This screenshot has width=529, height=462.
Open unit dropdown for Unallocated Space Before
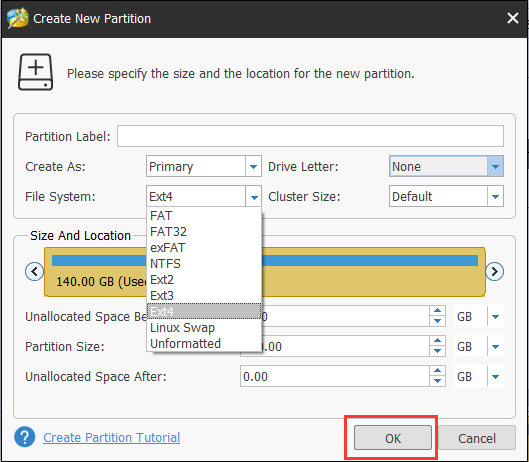pos(495,316)
